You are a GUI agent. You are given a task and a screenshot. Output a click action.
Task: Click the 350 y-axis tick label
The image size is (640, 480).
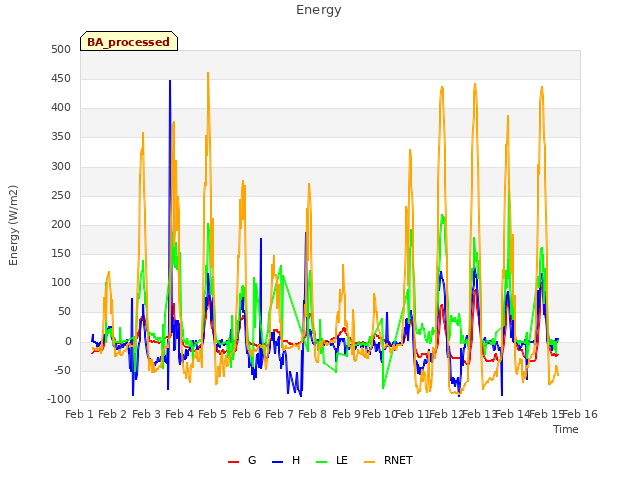tap(61, 137)
